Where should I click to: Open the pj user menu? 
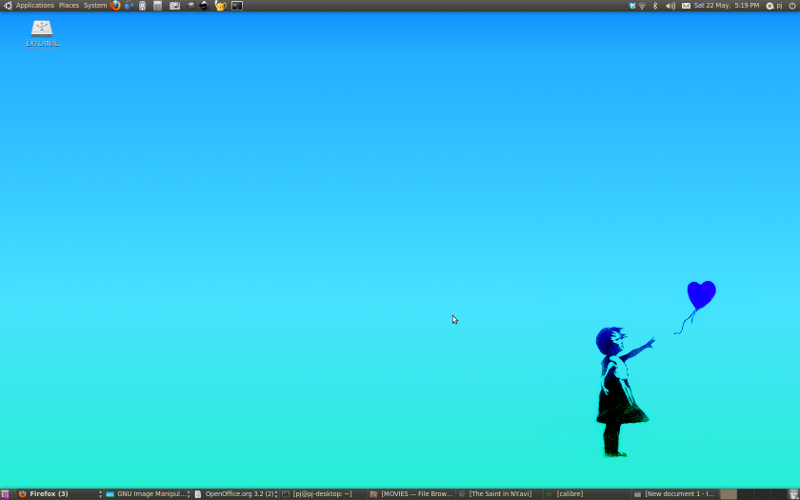coord(774,6)
